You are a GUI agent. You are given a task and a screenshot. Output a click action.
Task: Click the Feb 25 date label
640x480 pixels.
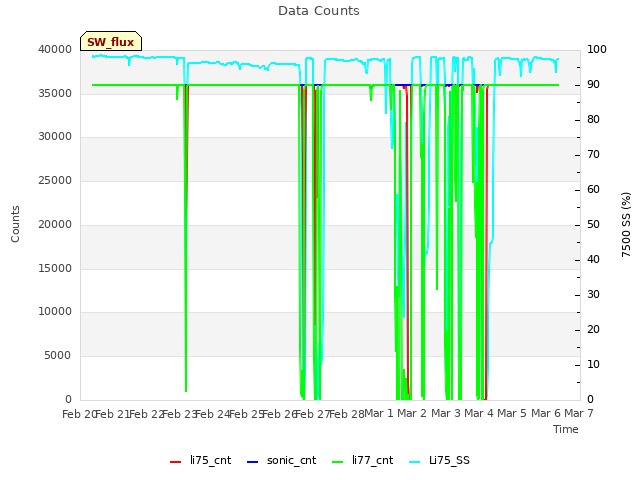tap(247, 414)
